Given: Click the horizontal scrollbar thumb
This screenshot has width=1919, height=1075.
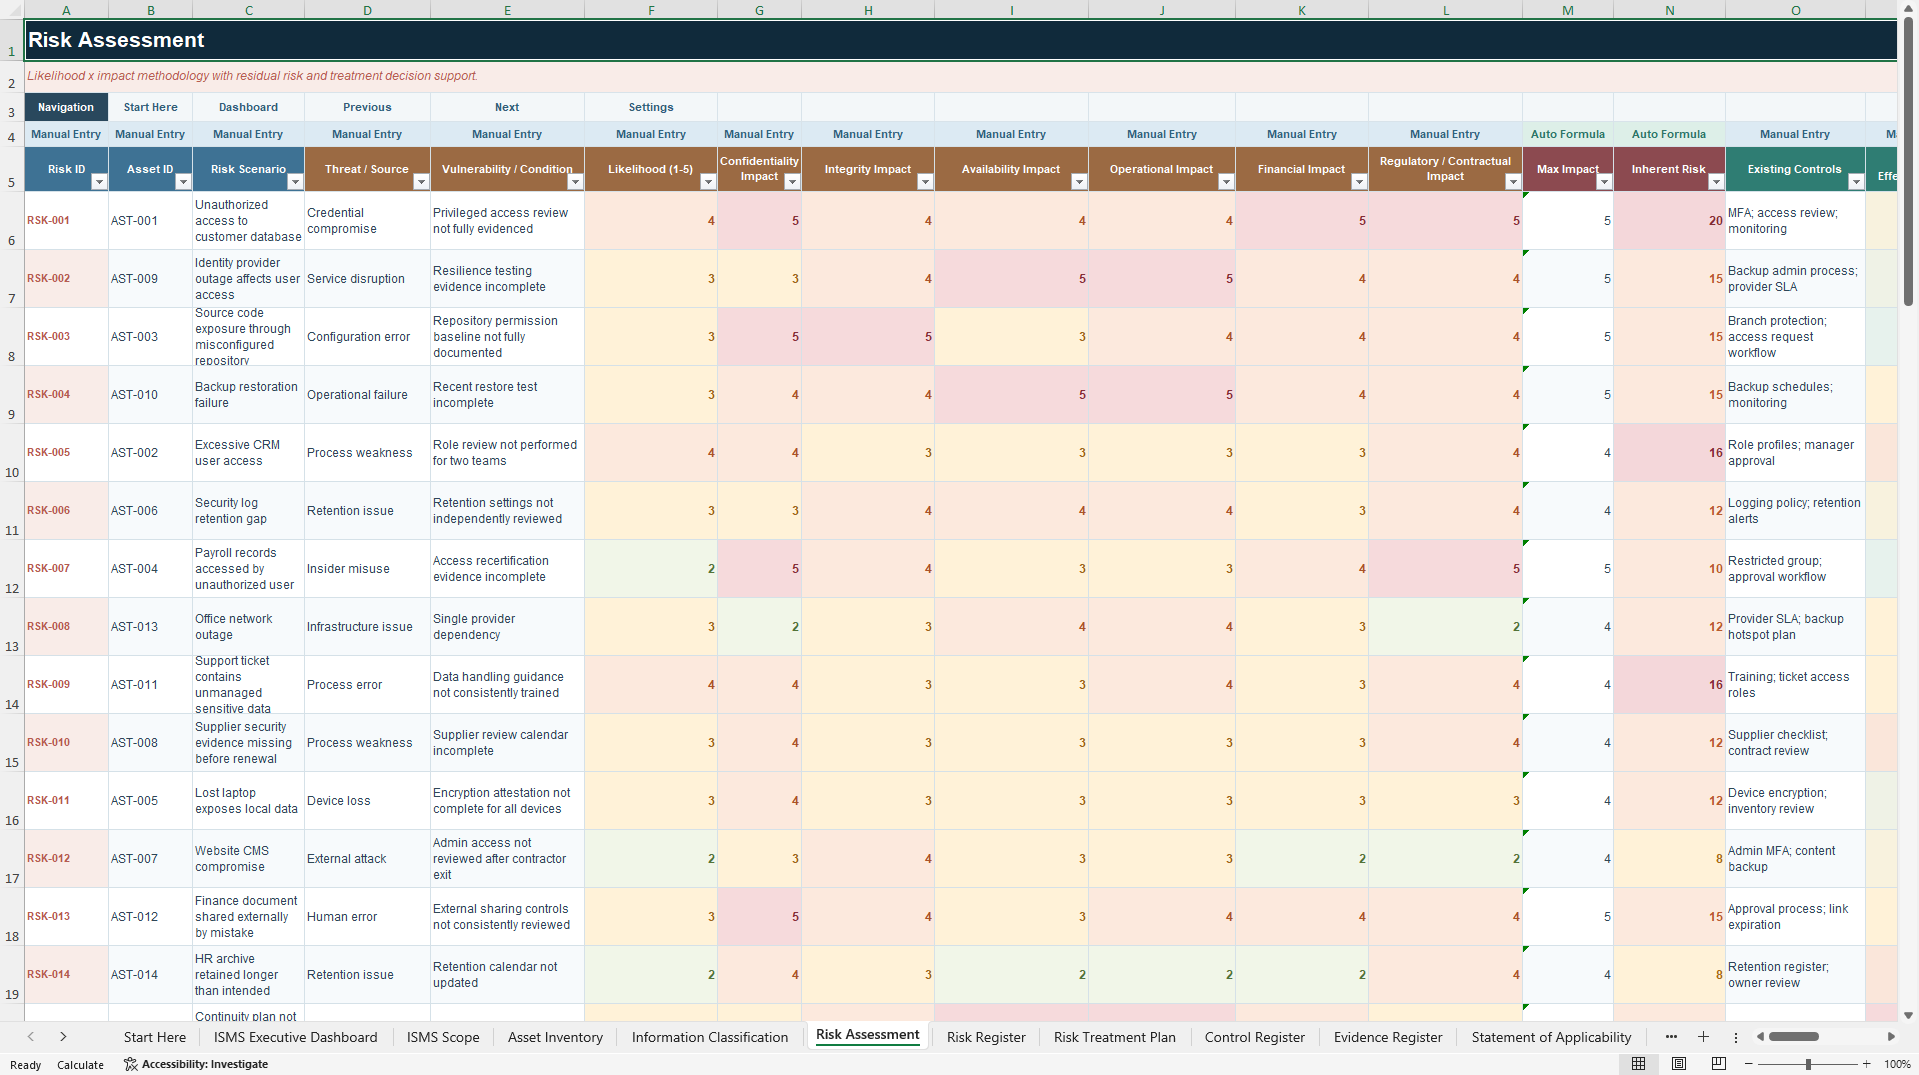Looking at the screenshot, I should [x=1794, y=1037].
